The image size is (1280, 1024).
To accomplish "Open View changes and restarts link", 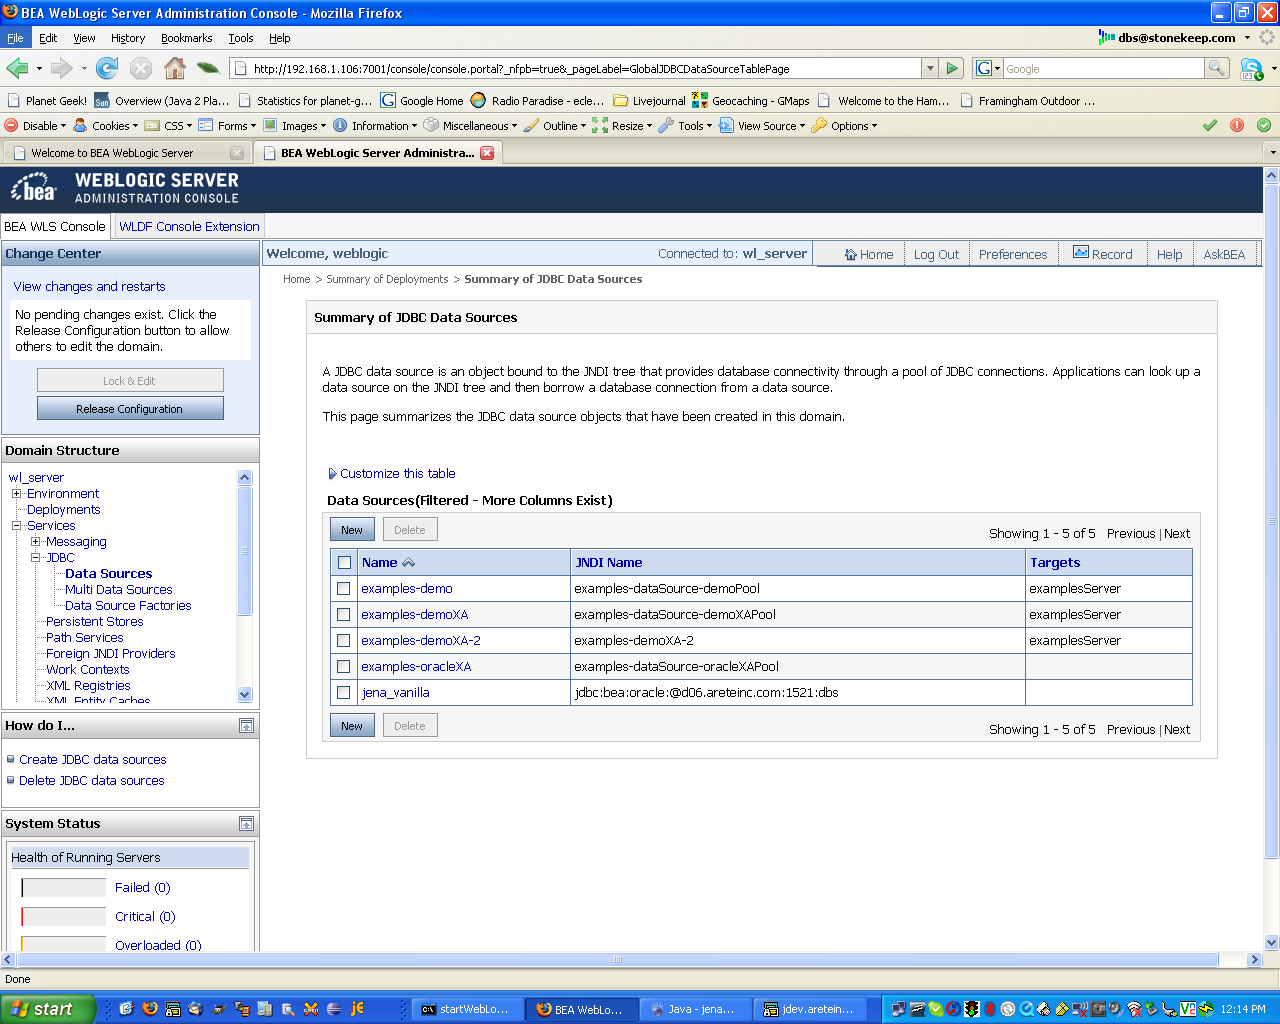I will 89,287.
